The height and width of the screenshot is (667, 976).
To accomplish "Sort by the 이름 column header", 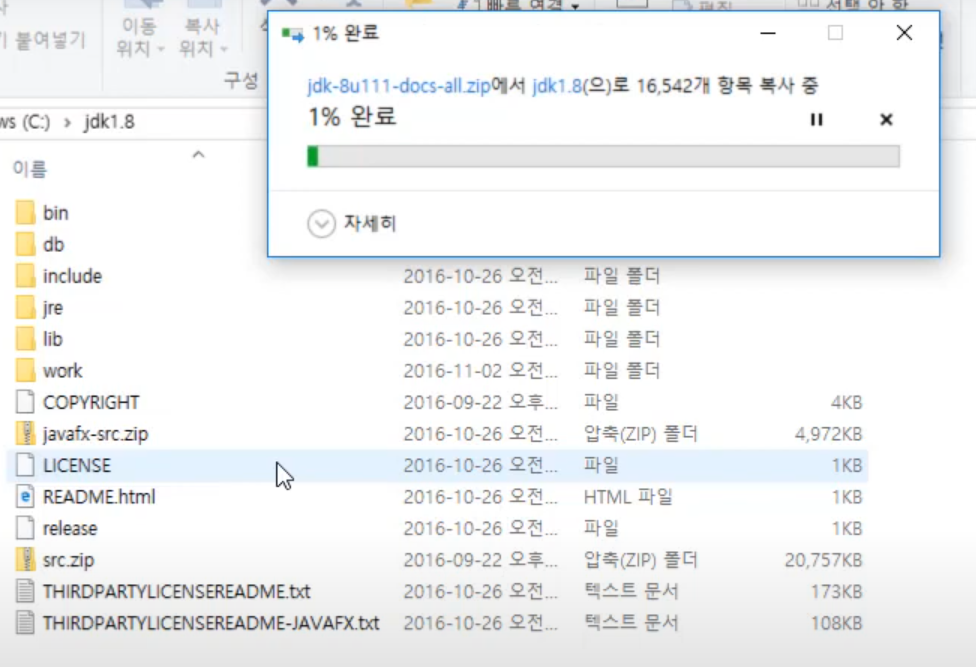I will (x=30, y=169).
